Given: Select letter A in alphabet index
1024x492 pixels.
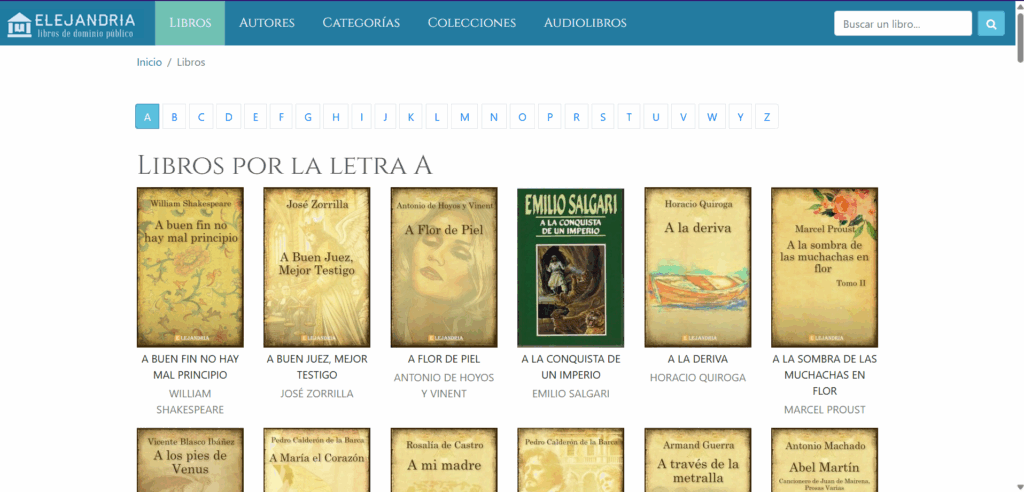Looking at the screenshot, I should click(x=147, y=117).
